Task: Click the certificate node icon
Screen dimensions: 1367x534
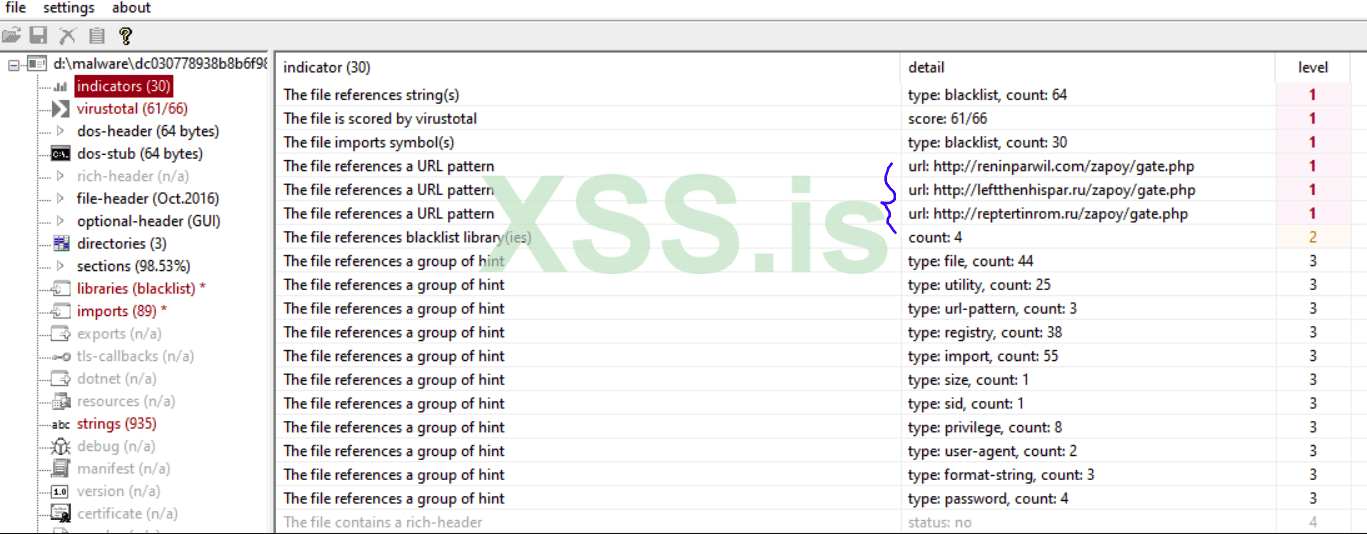Action: 60,514
